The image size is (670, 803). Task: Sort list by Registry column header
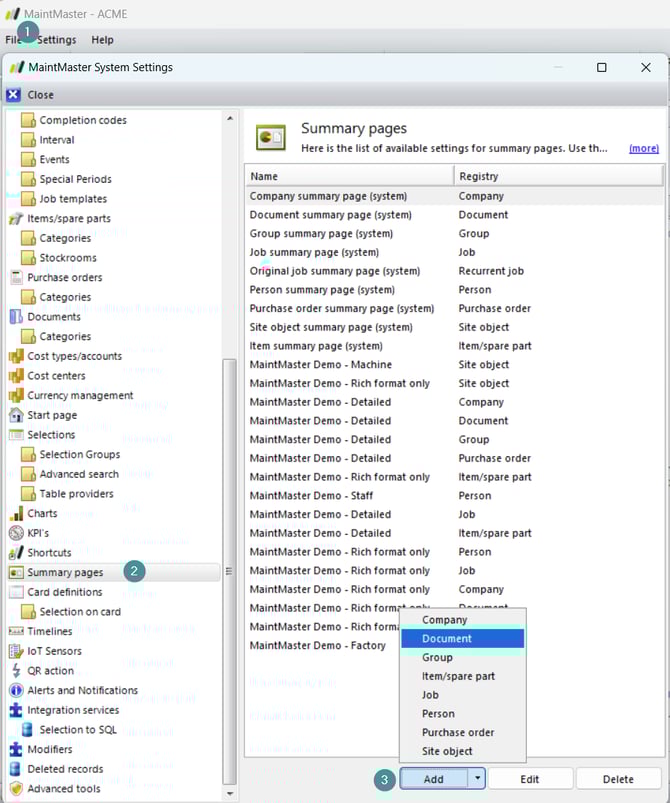click(x=557, y=176)
